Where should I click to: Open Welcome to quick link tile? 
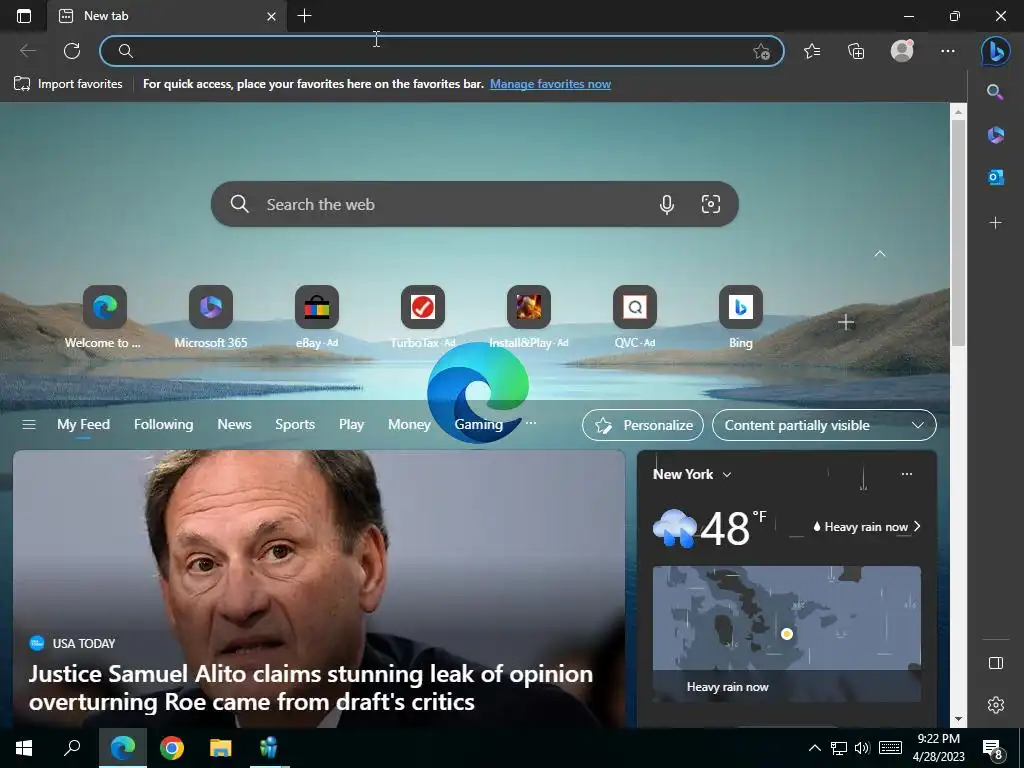(x=104, y=317)
